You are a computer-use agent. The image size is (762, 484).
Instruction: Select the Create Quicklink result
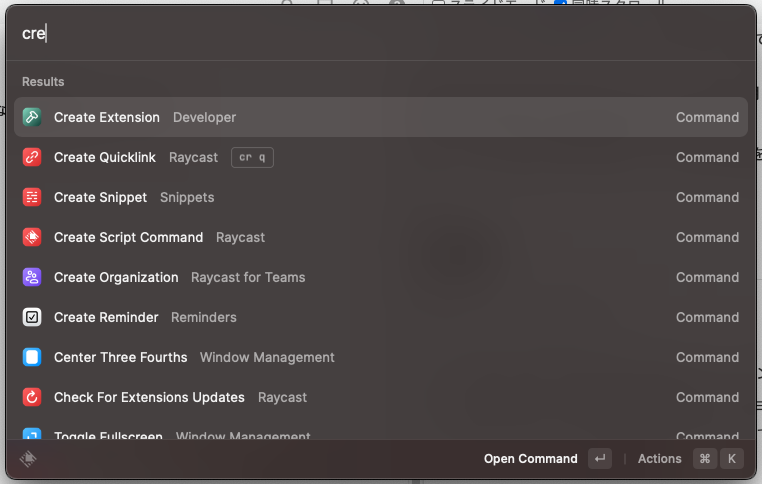(x=381, y=157)
